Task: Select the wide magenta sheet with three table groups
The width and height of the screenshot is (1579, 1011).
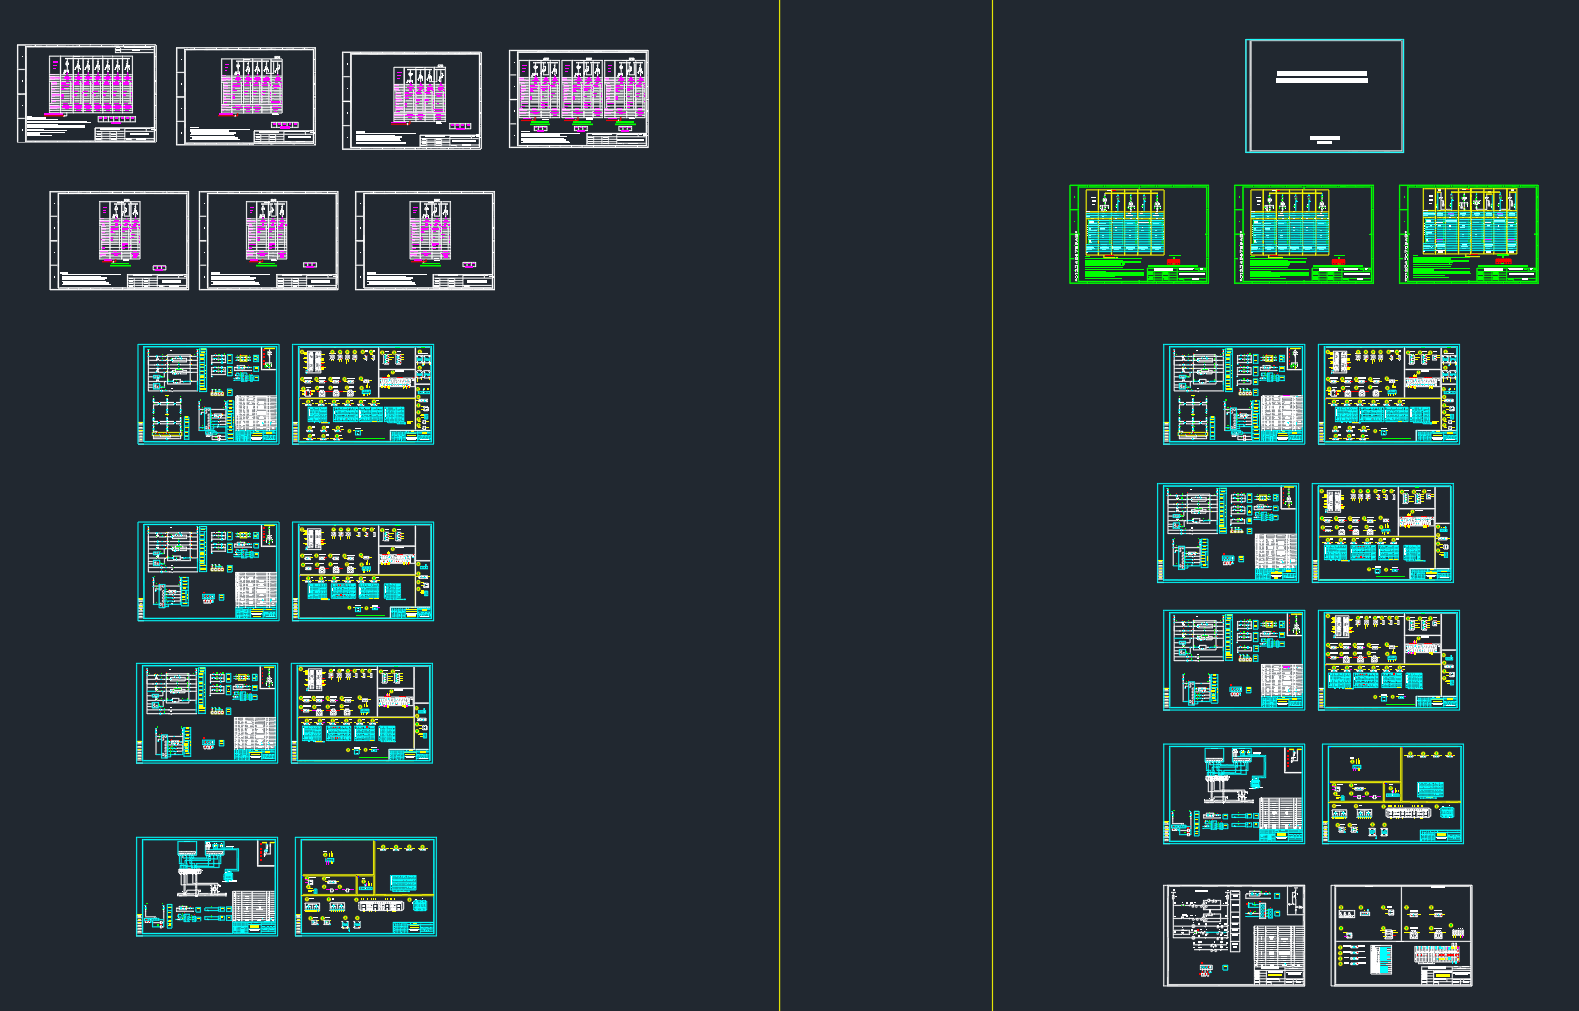Action: (579, 99)
